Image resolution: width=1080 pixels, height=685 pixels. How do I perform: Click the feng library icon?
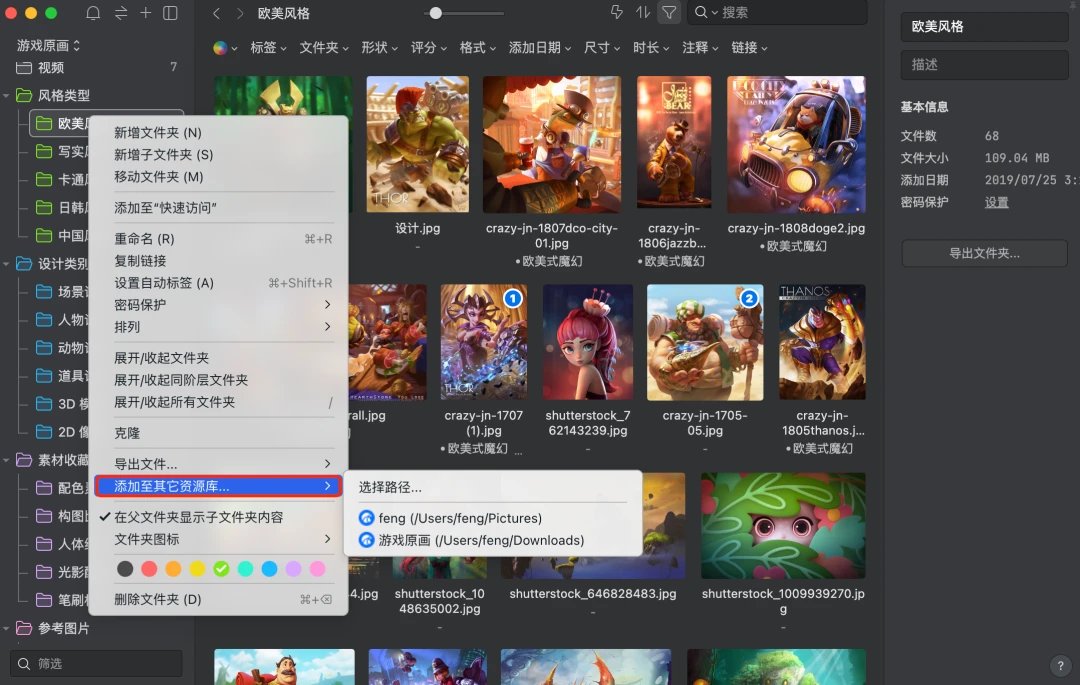click(x=367, y=518)
